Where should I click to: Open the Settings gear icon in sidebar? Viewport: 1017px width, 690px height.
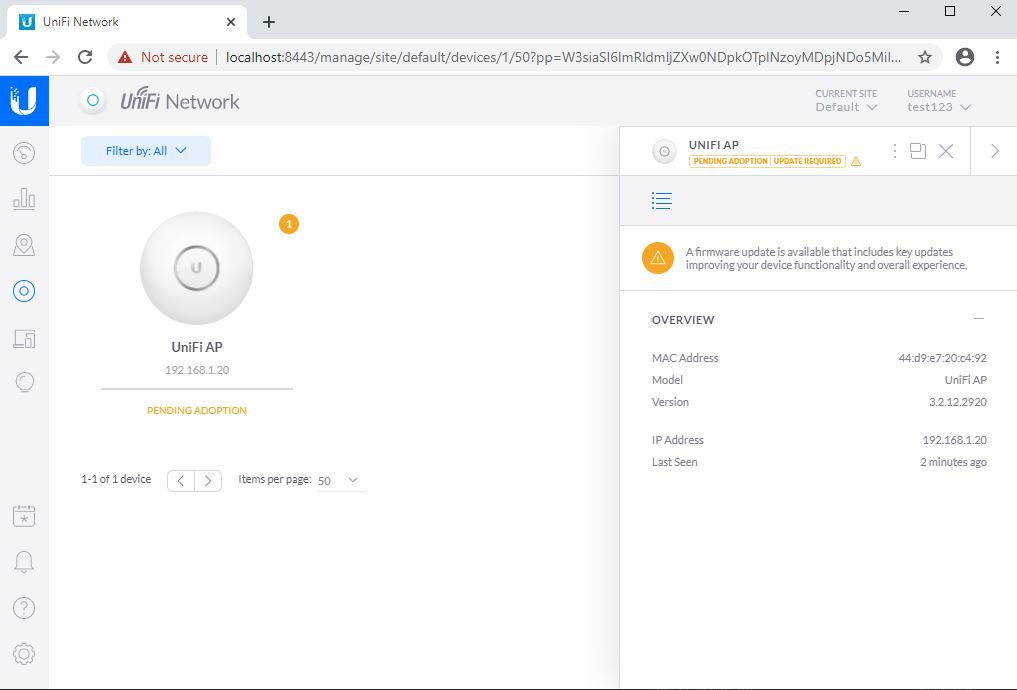[x=24, y=654]
